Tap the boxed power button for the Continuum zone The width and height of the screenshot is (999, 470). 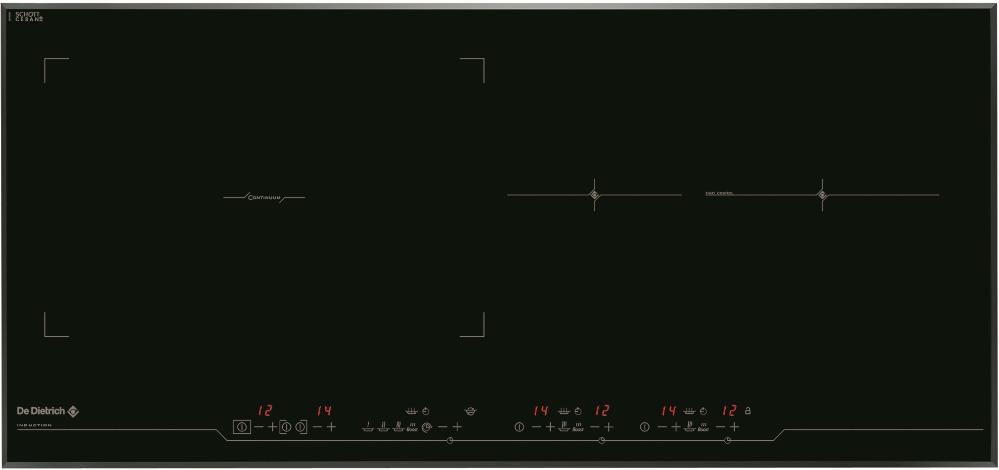pyautogui.click(x=241, y=427)
